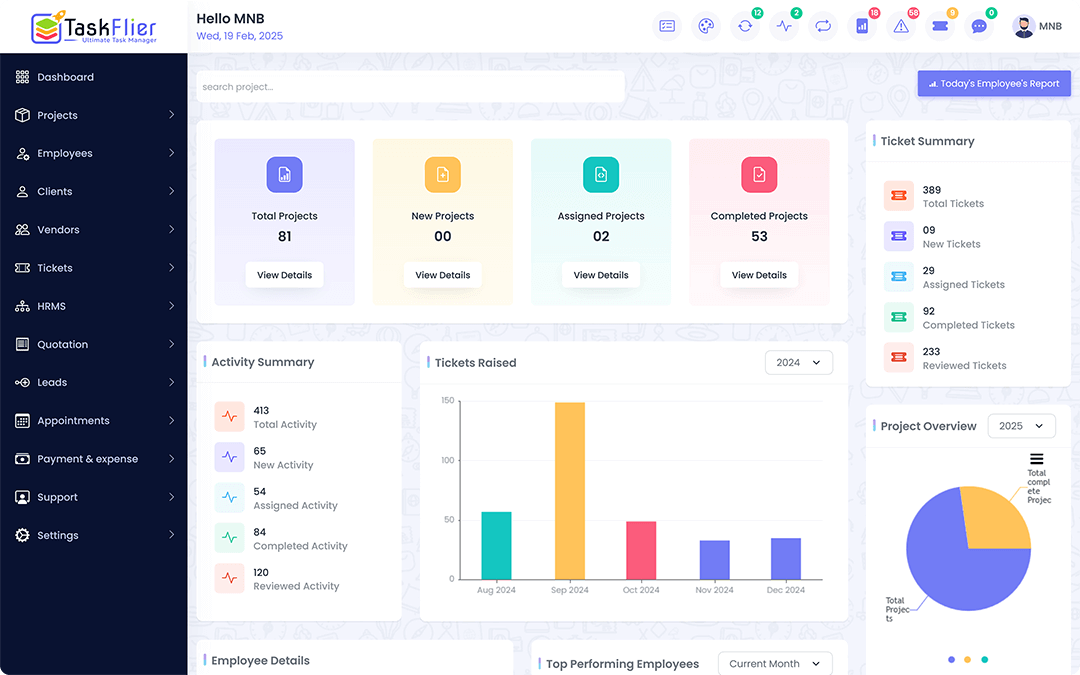Open the Tickets Raised 2024 year dropdown
1080x675 pixels.
pos(798,363)
